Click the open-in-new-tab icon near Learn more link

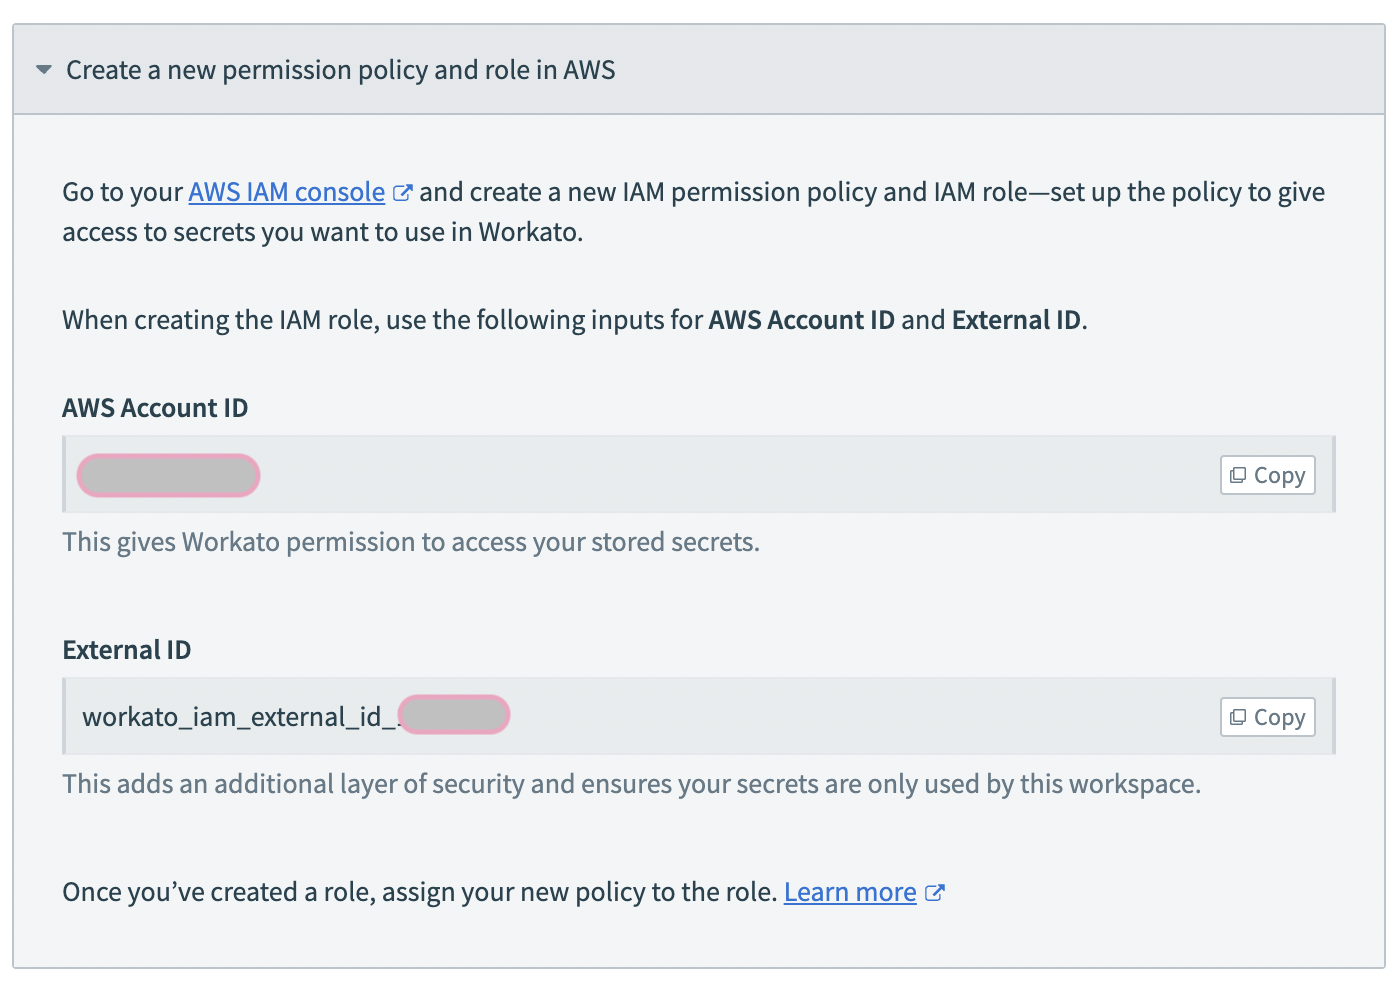(935, 892)
